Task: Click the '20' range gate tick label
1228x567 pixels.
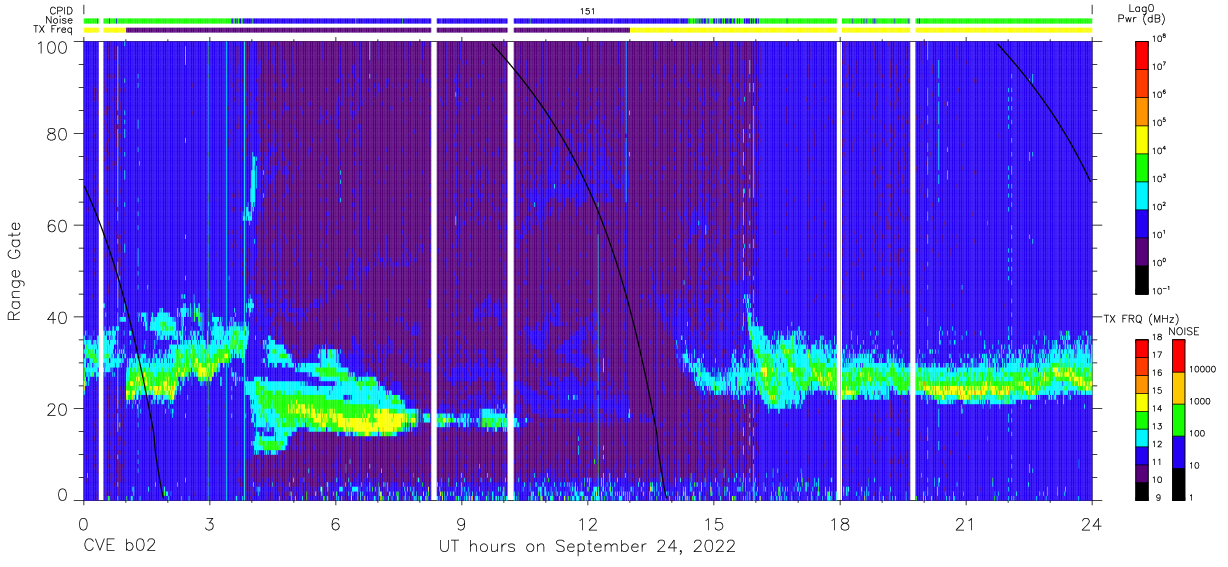Action: tap(58, 408)
